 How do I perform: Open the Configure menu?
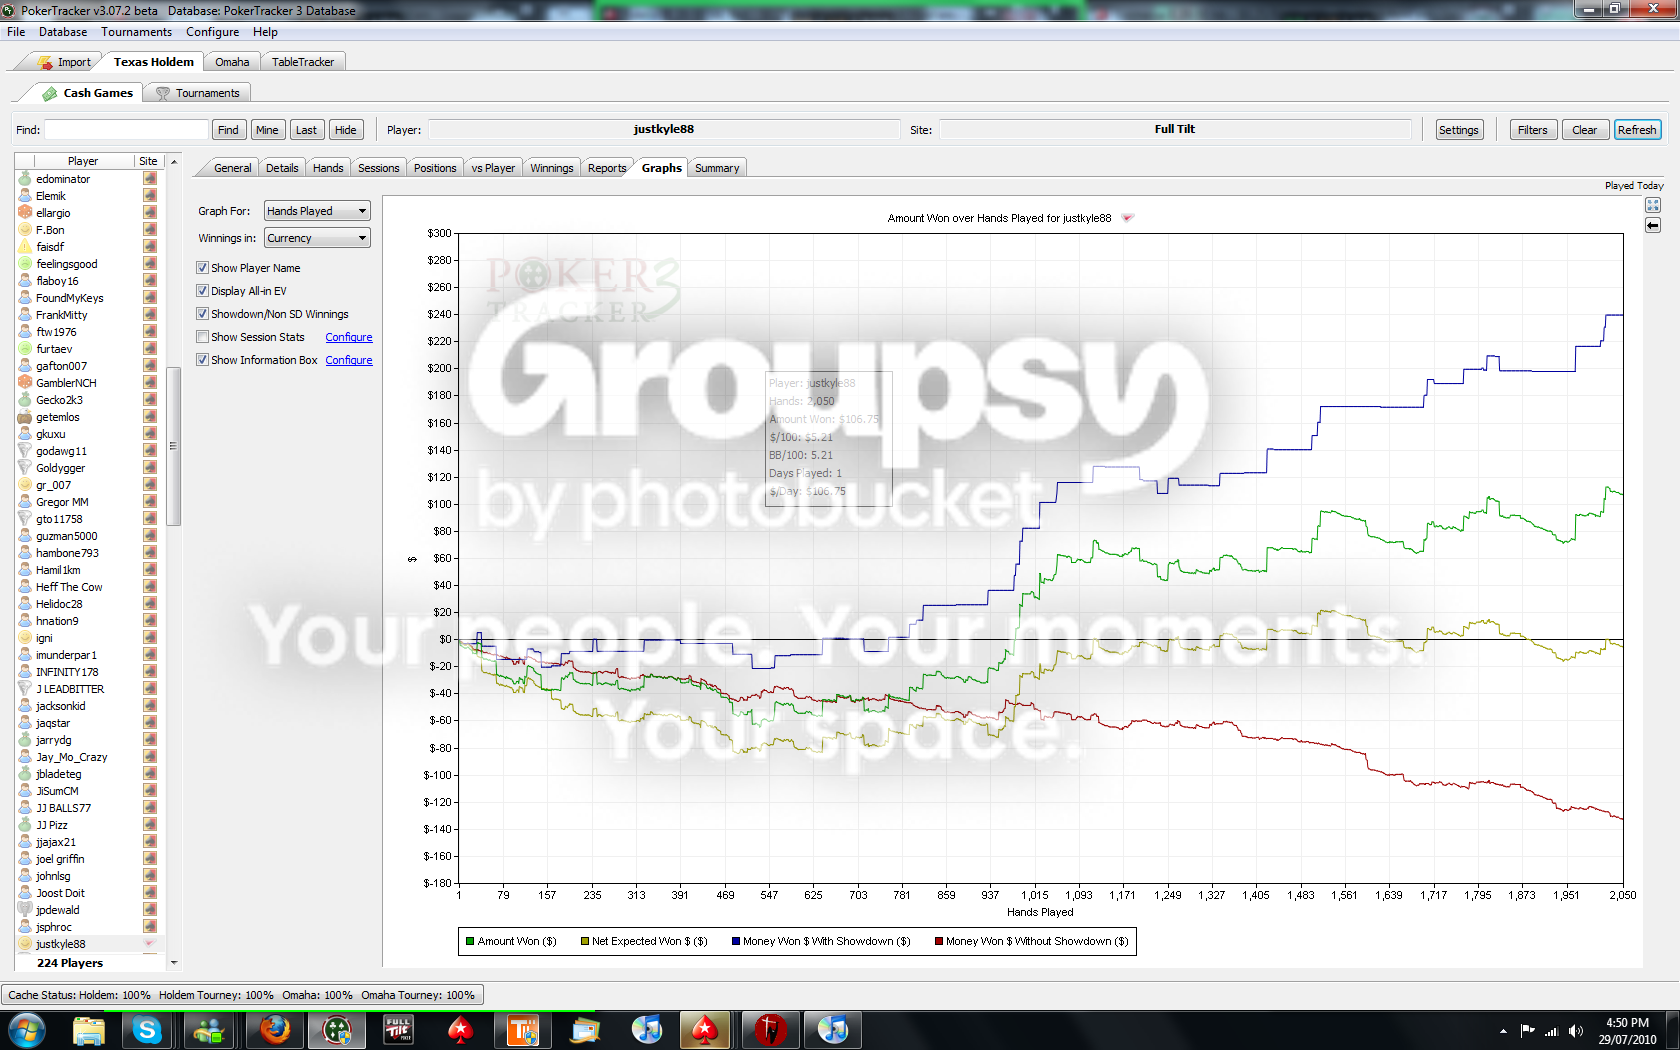point(212,32)
